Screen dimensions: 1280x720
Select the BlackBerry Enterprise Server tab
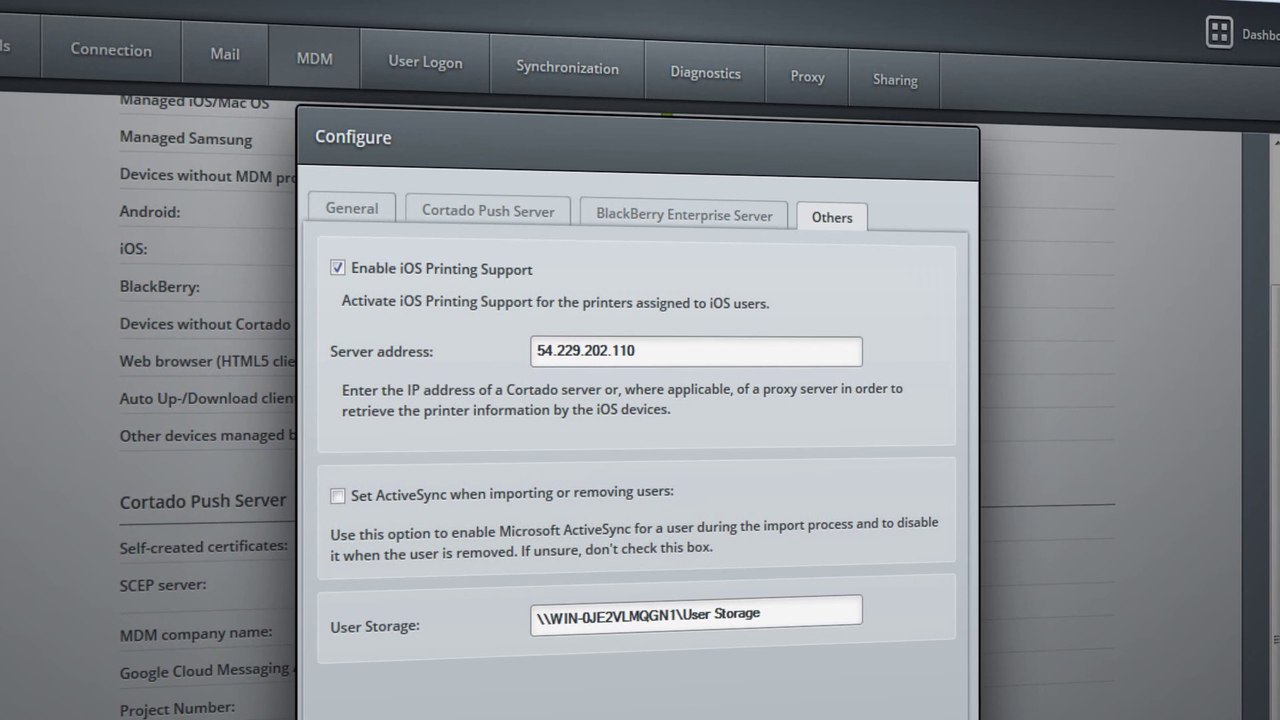[684, 214]
